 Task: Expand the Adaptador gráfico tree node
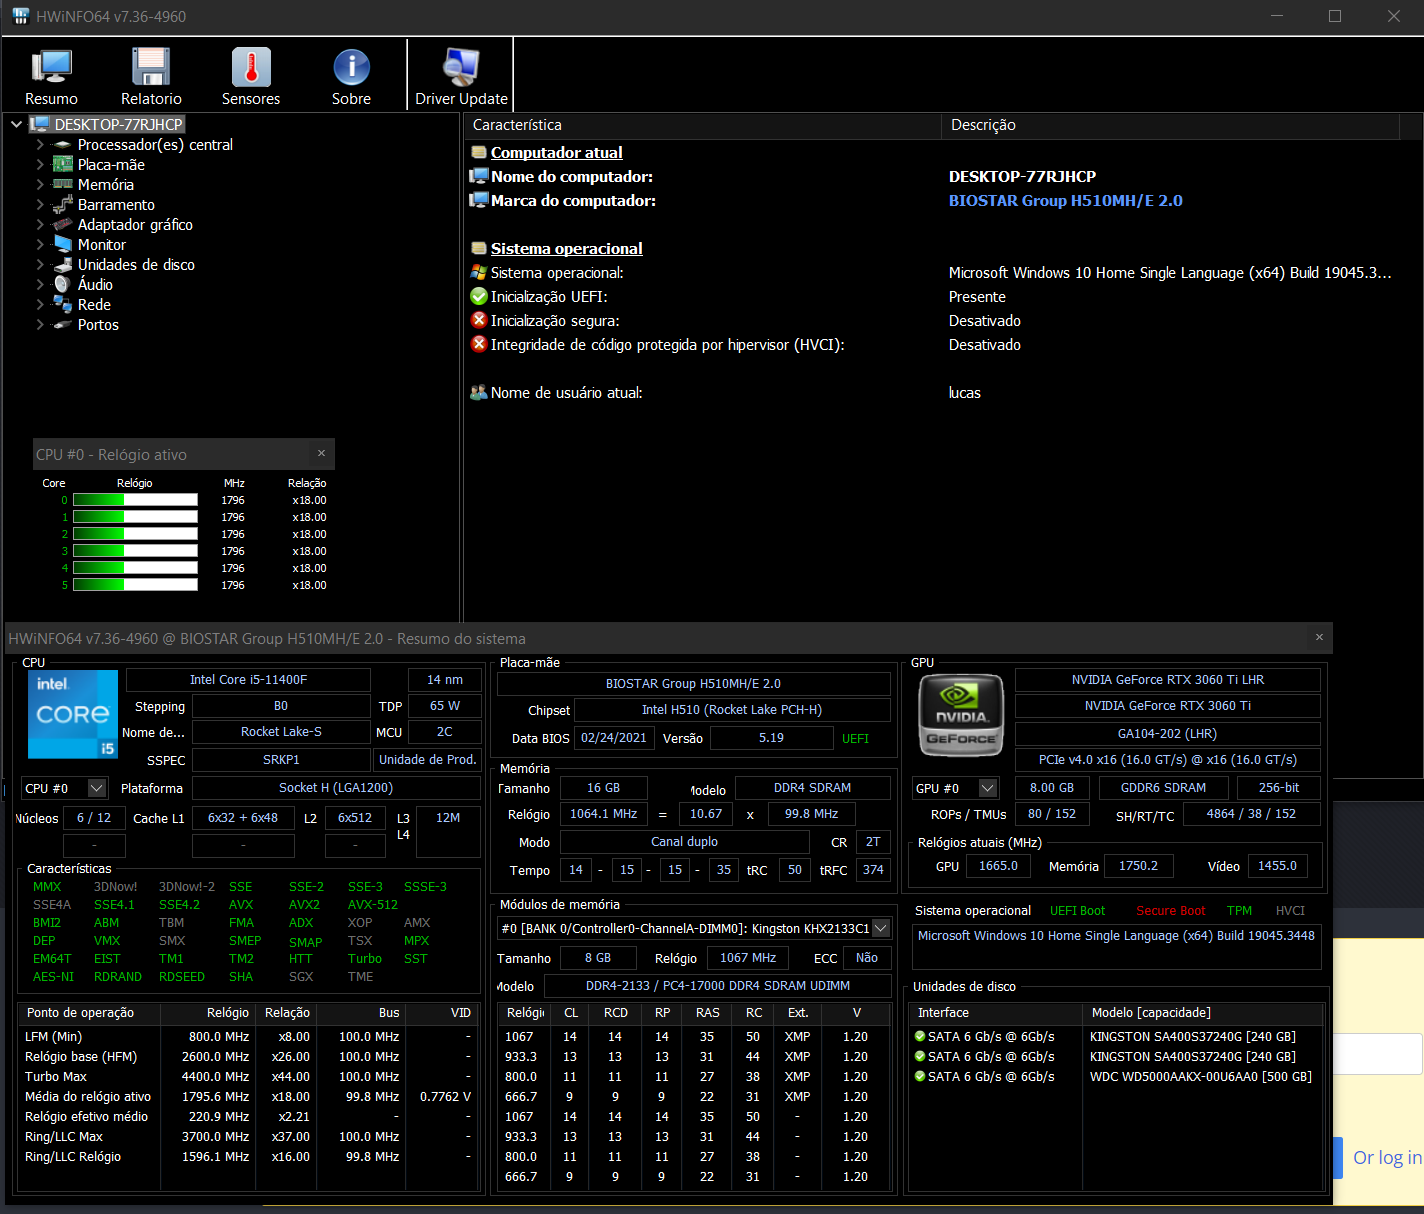40,224
